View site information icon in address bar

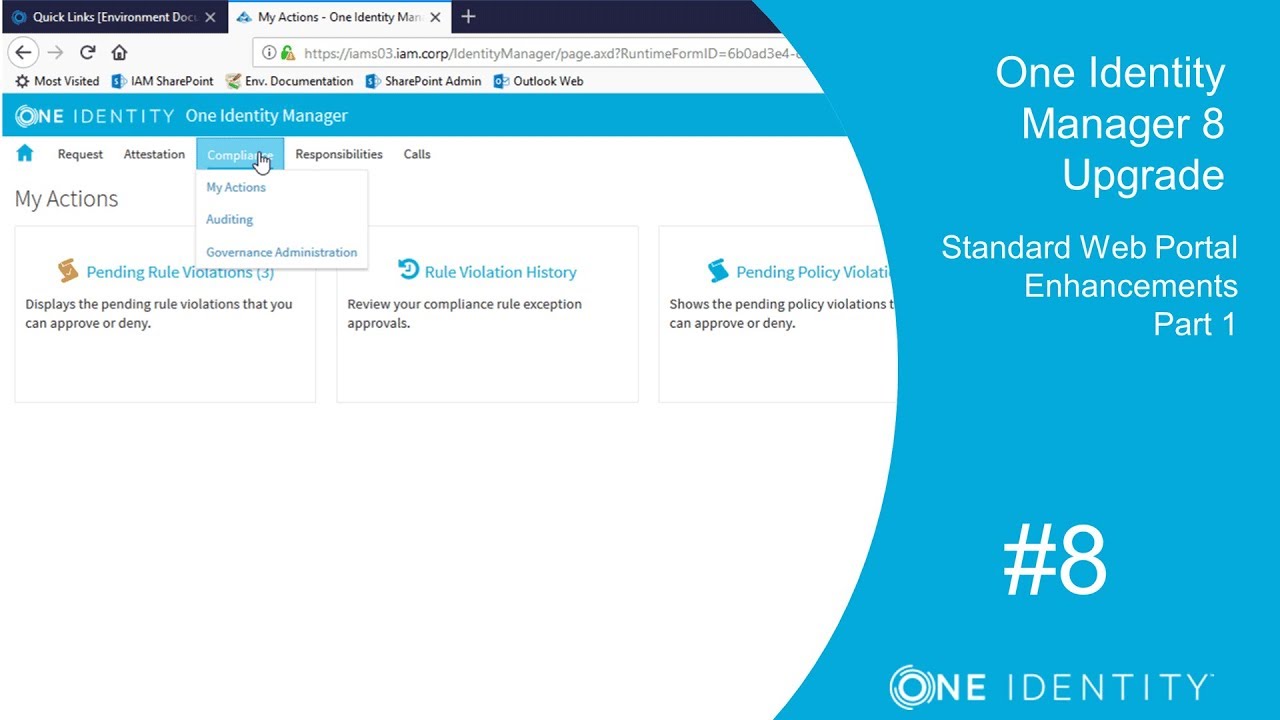pyautogui.click(x=270, y=53)
